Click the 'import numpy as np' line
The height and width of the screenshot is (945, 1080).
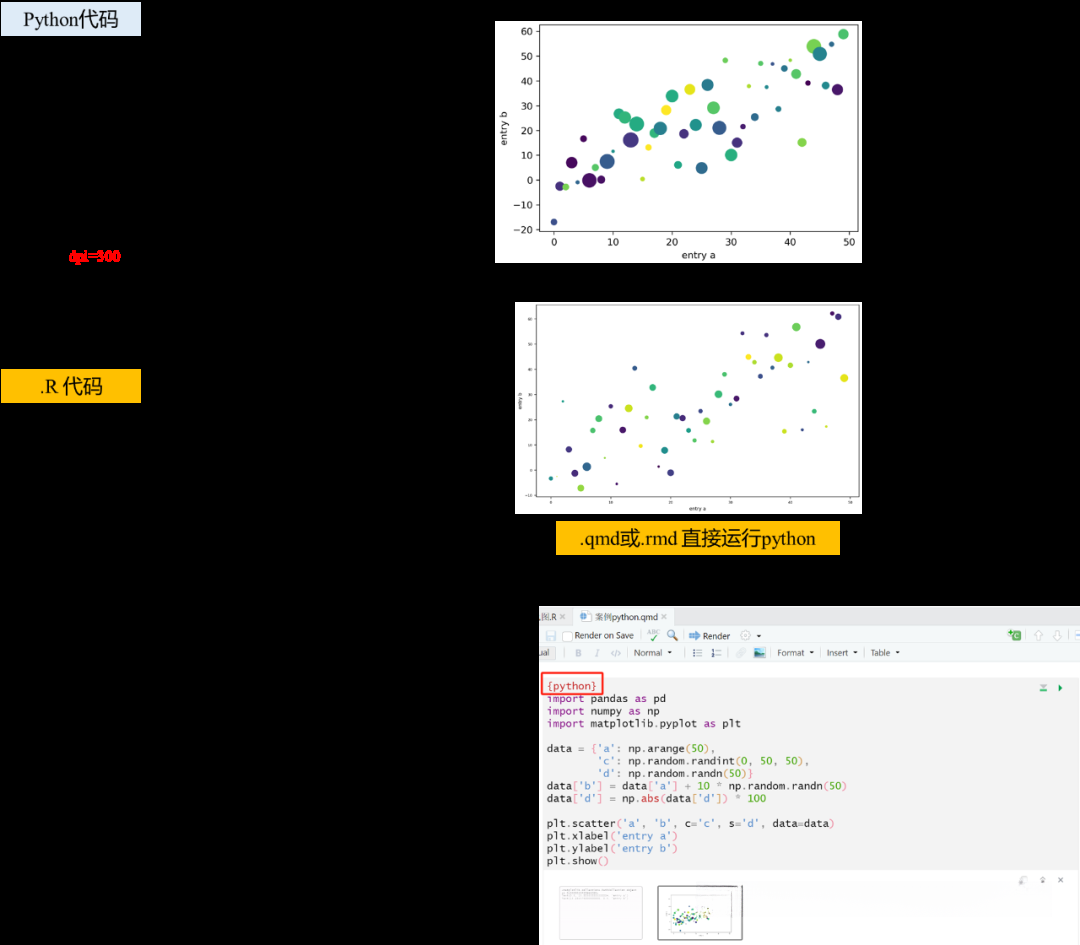click(603, 711)
